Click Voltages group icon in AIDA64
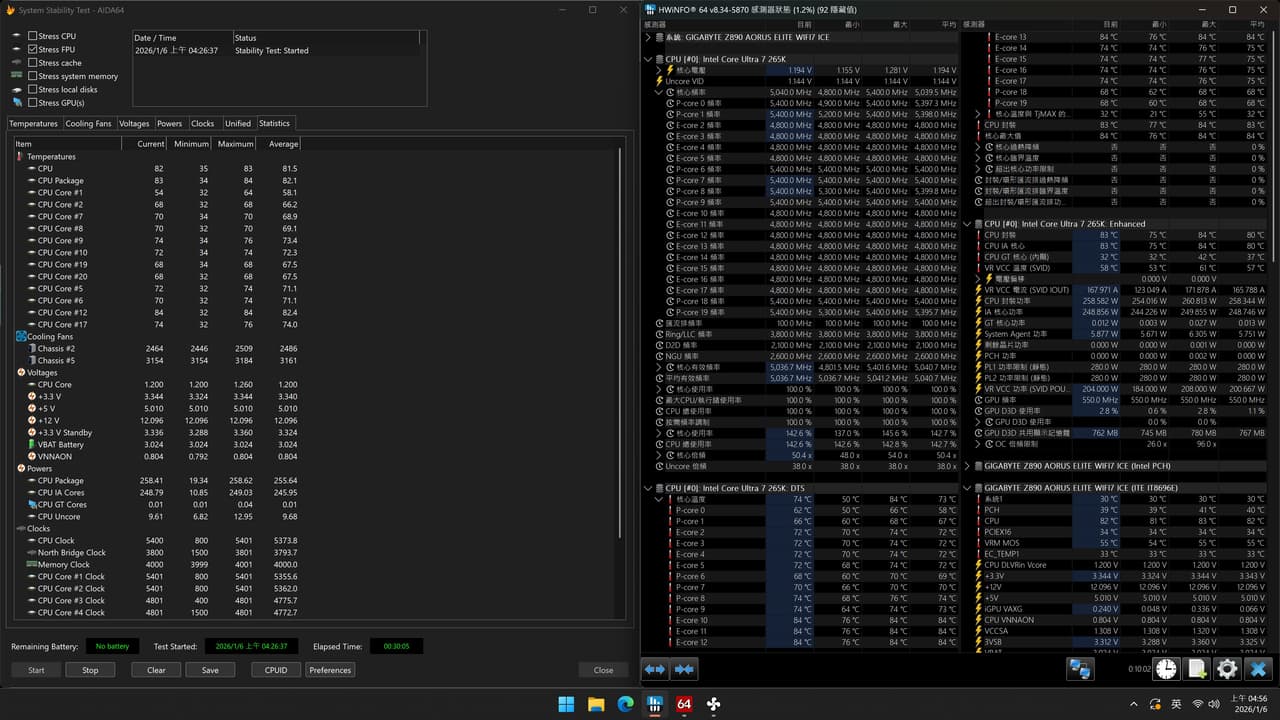The width and height of the screenshot is (1280, 720). tap(21, 373)
